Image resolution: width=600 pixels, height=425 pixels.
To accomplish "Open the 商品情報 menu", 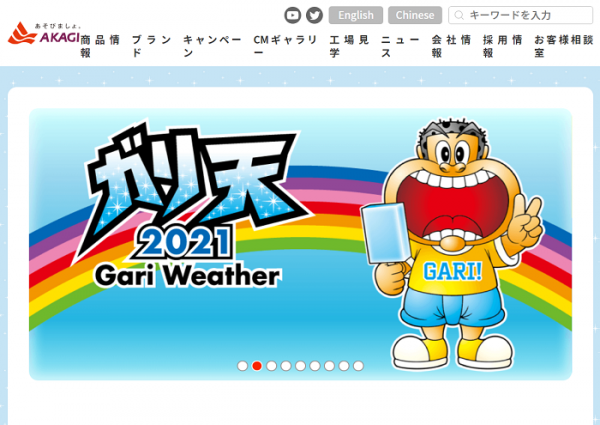I will tap(100, 47).
